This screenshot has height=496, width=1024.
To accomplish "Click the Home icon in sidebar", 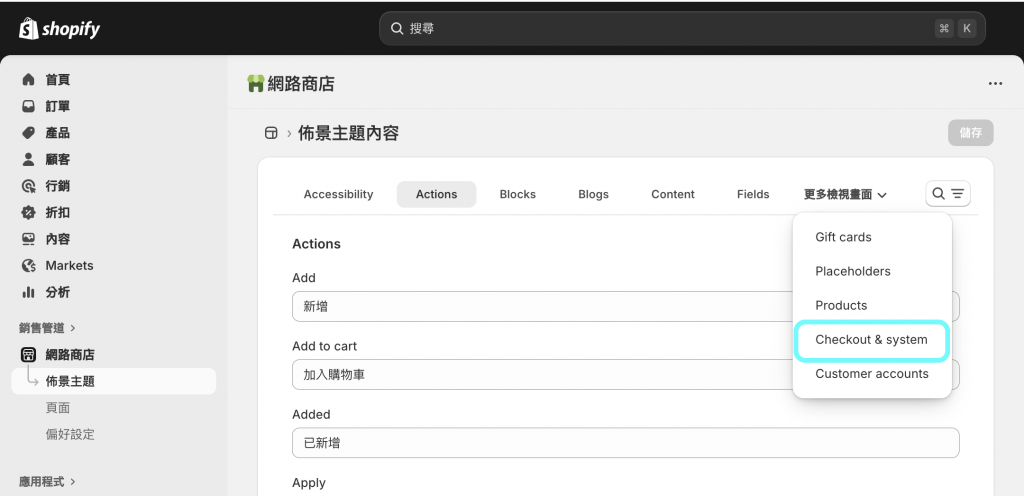I will [x=28, y=80].
